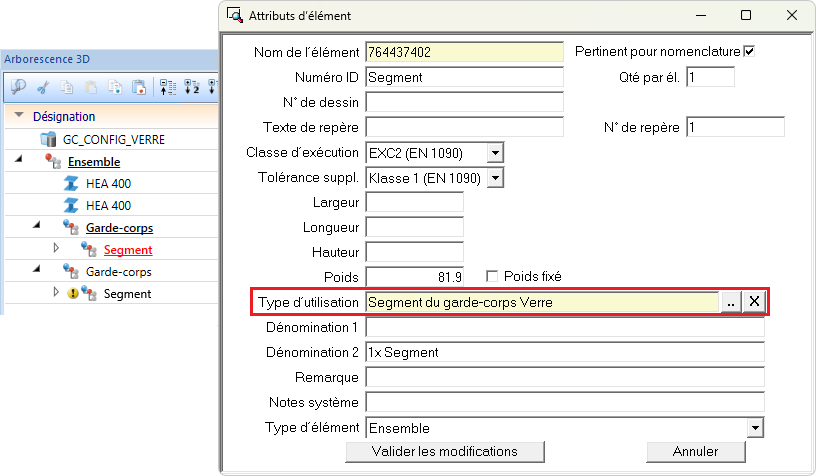Image resolution: width=816 pixels, height=476 pixels.
Task: Open Tolérance suppl. dropdown
Action: pyautogui.click(x=495, y=178)
